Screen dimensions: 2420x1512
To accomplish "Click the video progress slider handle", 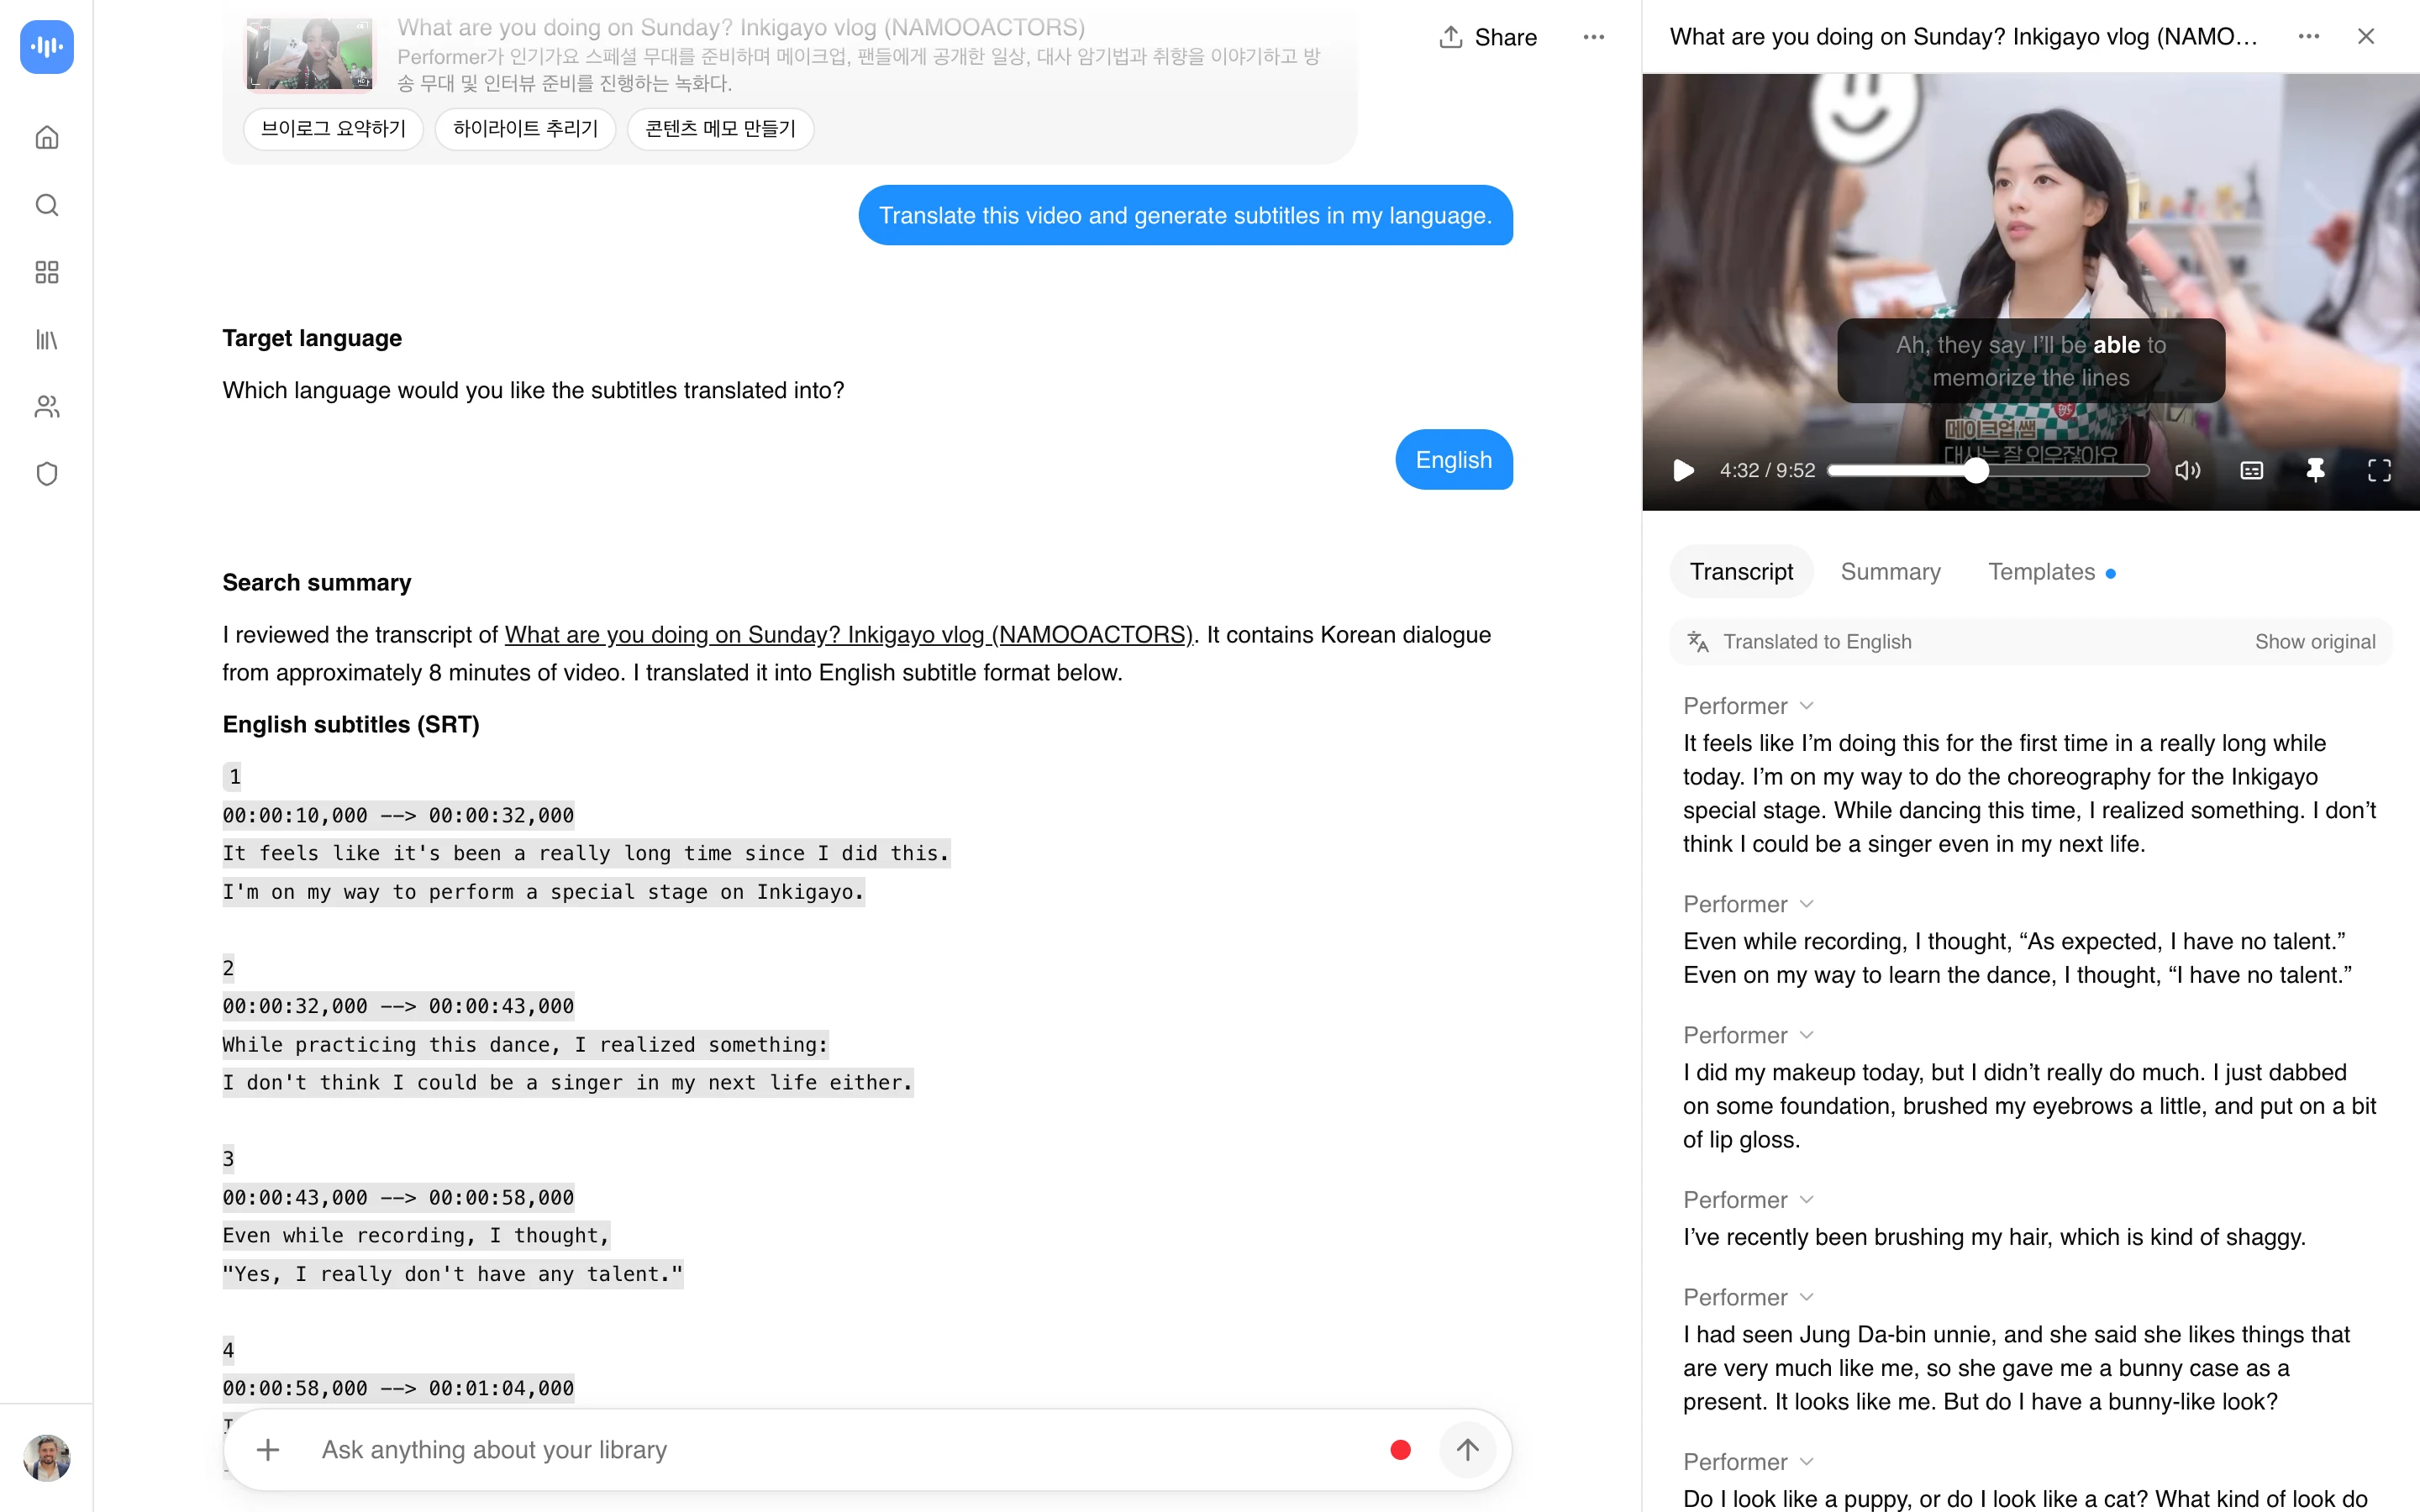I will pos(1976,471).
